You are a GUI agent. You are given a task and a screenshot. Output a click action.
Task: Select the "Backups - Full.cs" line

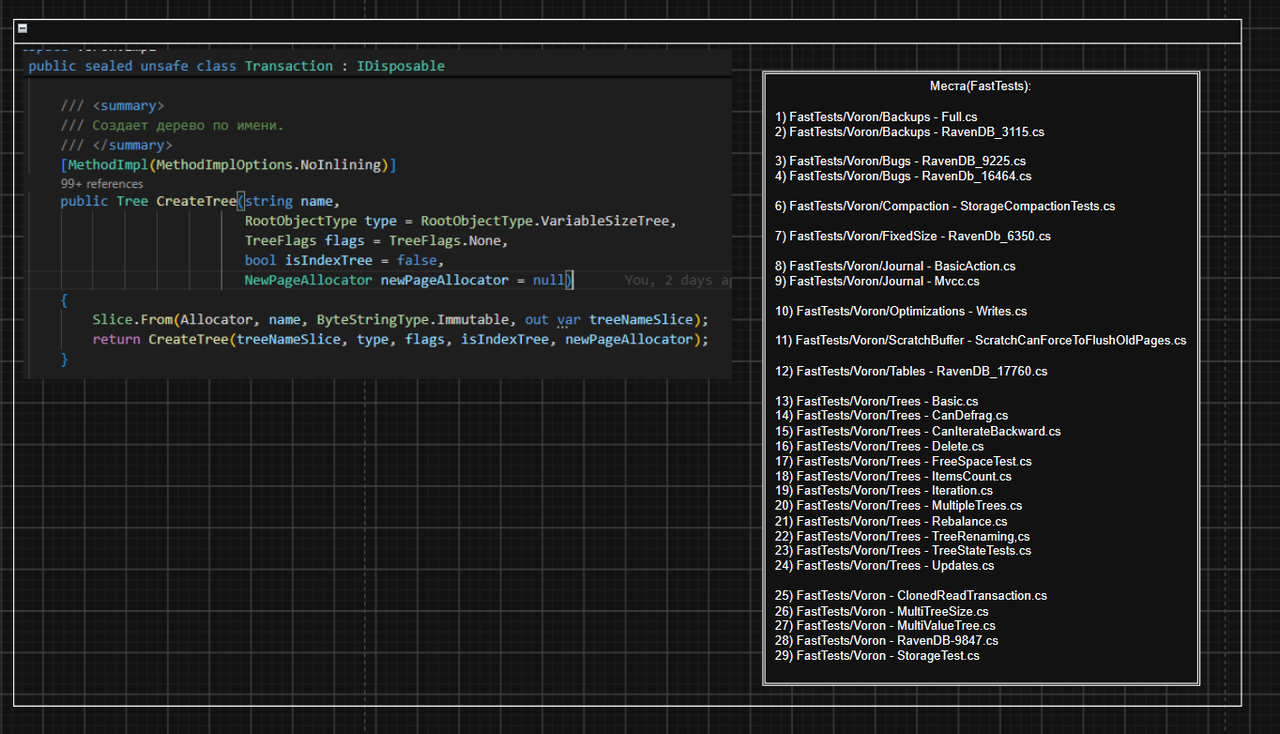pyautogui.click(x=876, y=117)
